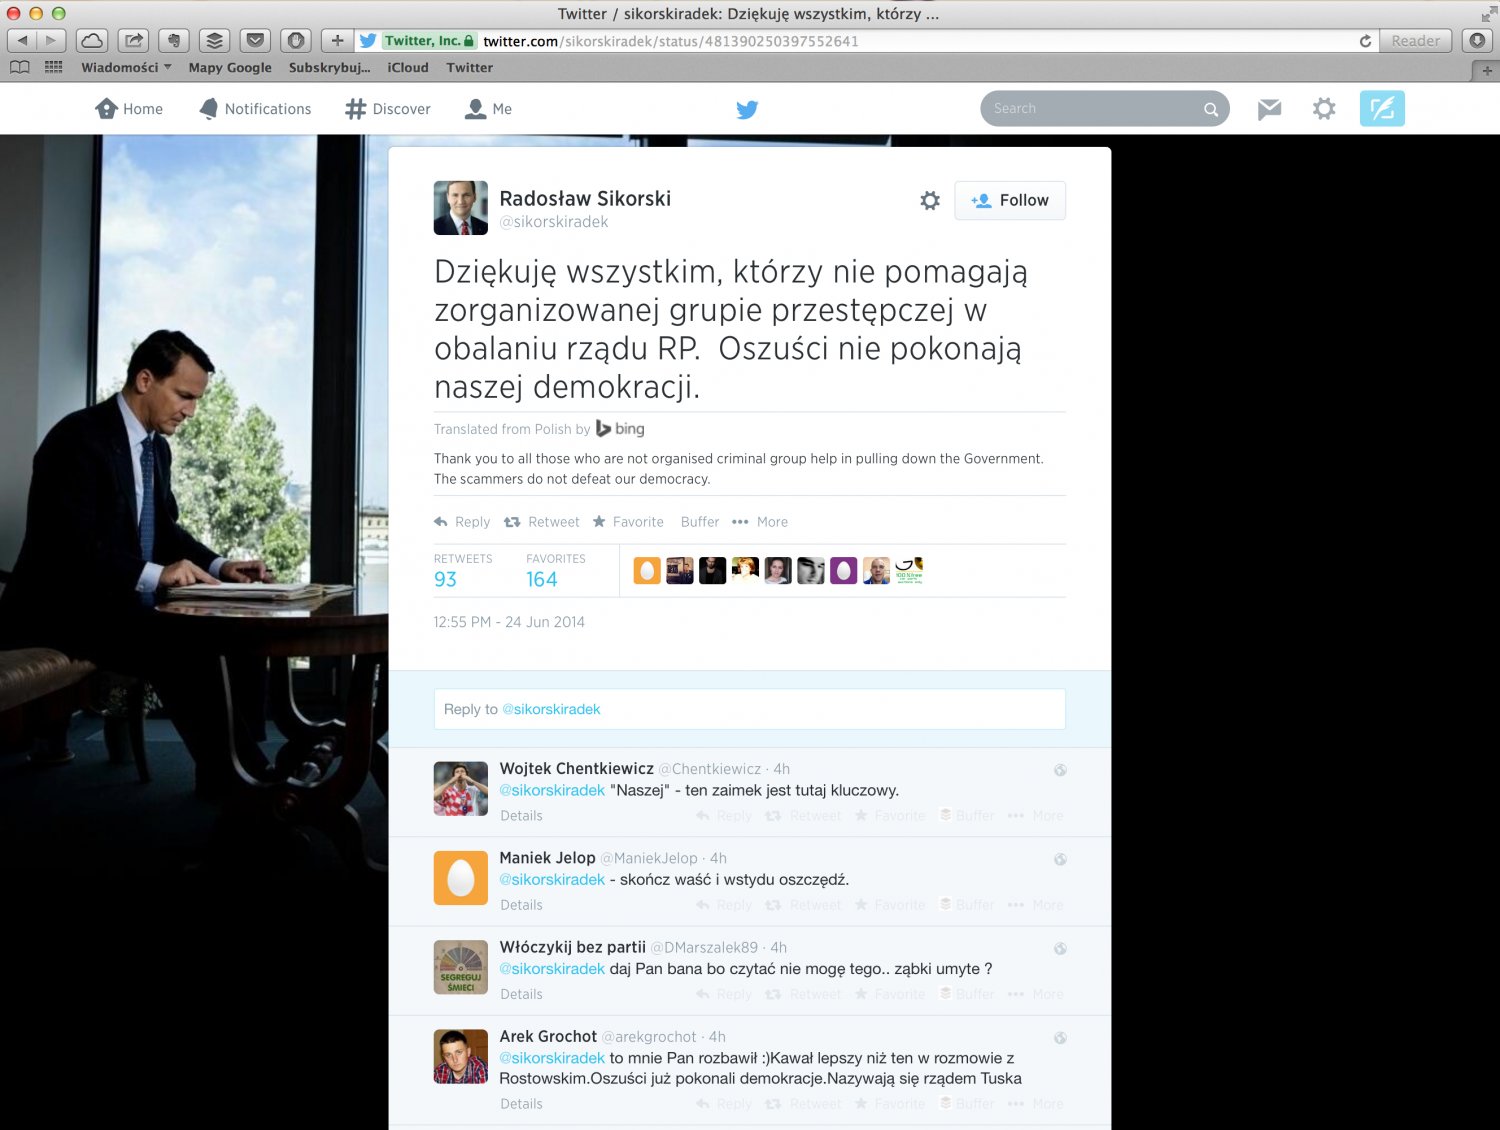Viewport: 1500px width, 1130px height.
Task: Click the search magnifier icon
Action: [x=1210, y=109]
